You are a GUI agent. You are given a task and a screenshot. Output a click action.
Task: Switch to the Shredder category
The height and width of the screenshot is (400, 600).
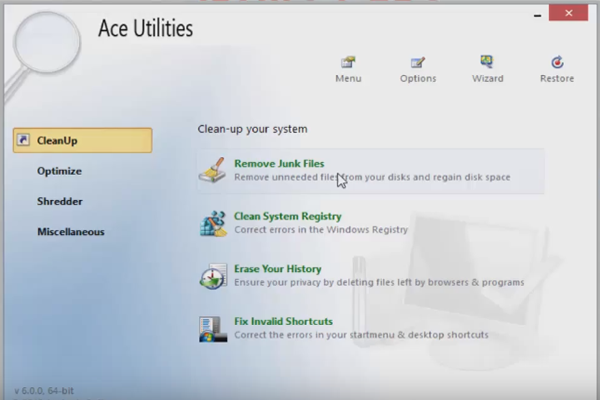60,201
